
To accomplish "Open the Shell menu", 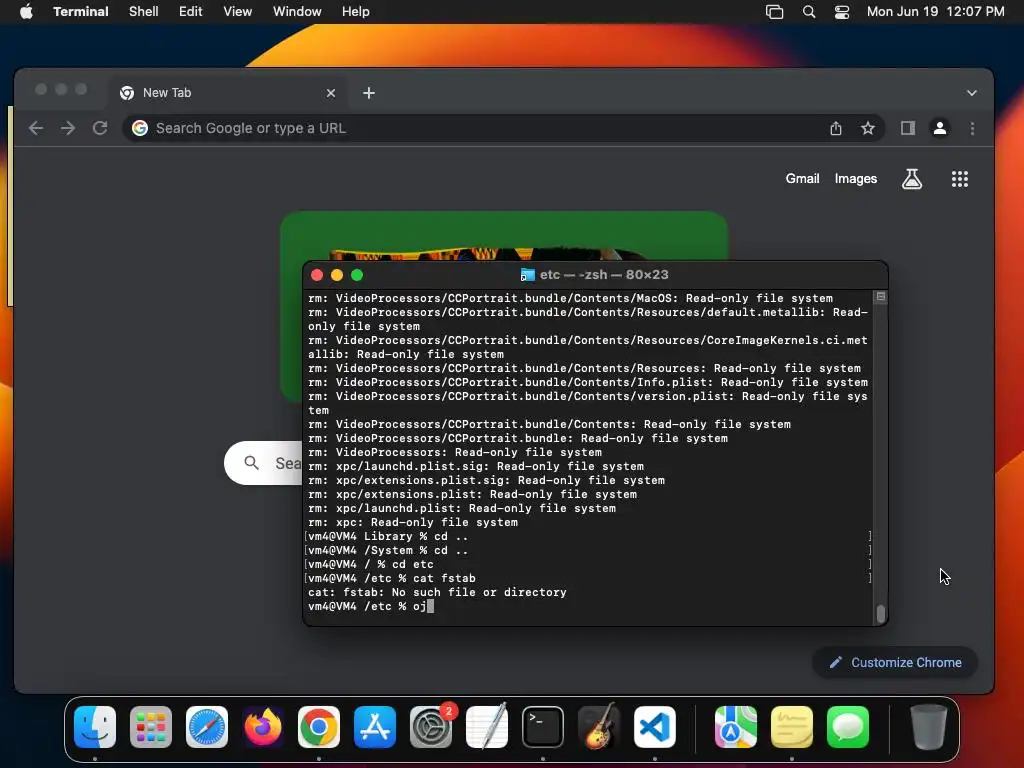I will coord(144,12).
